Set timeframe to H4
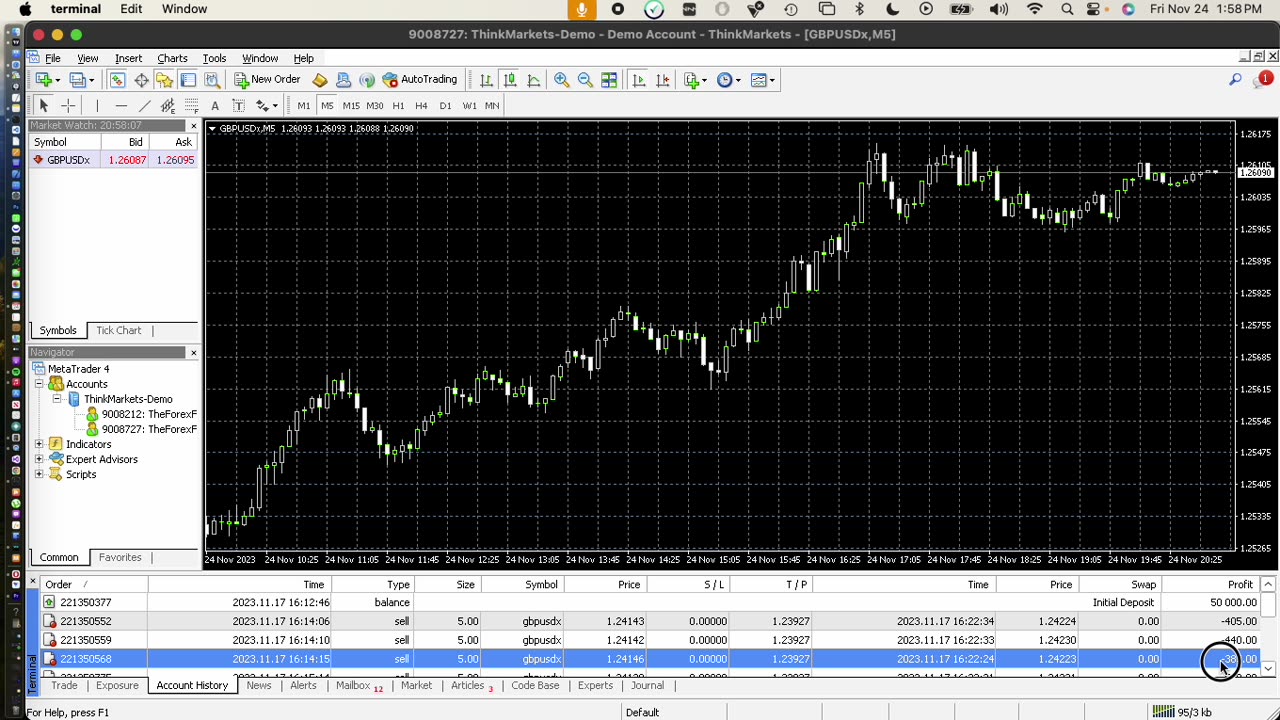The height and width of the screenshot is (720, 1280). coord(421,105)
